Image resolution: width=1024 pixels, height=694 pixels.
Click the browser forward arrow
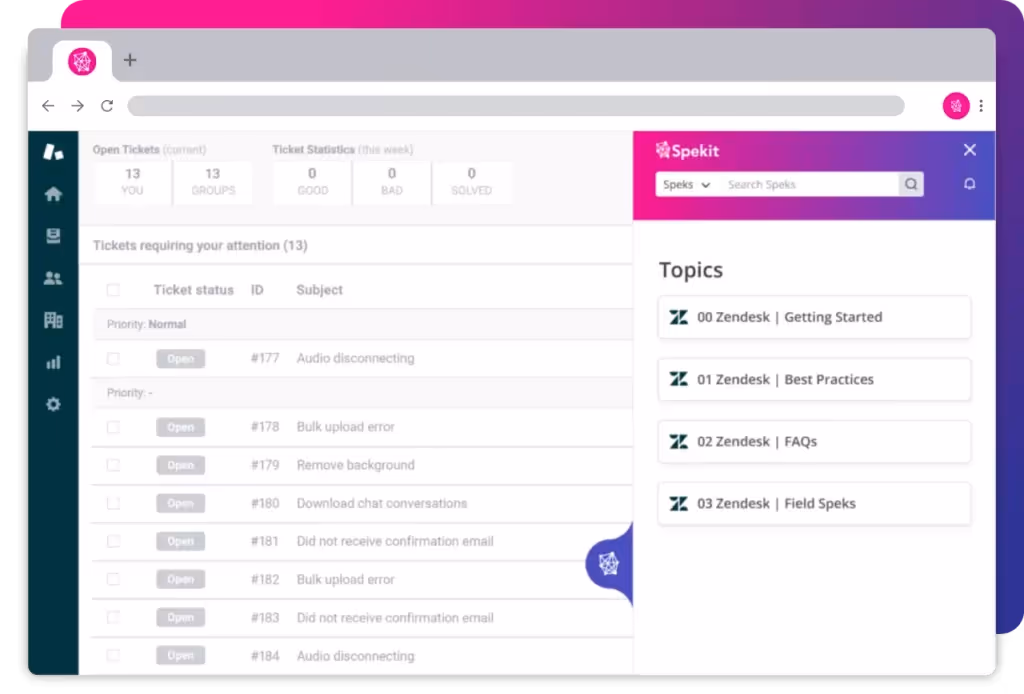[x=78, y=106]
